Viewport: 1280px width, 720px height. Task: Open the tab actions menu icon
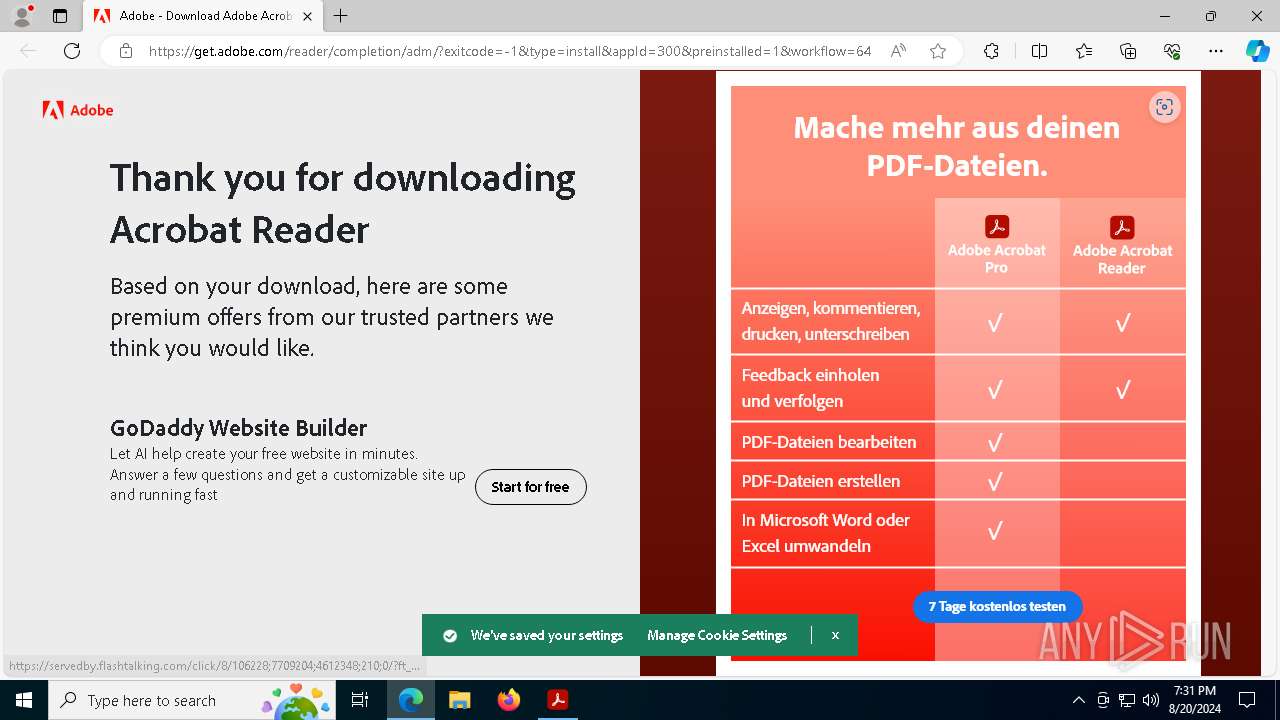pos(60,16)
